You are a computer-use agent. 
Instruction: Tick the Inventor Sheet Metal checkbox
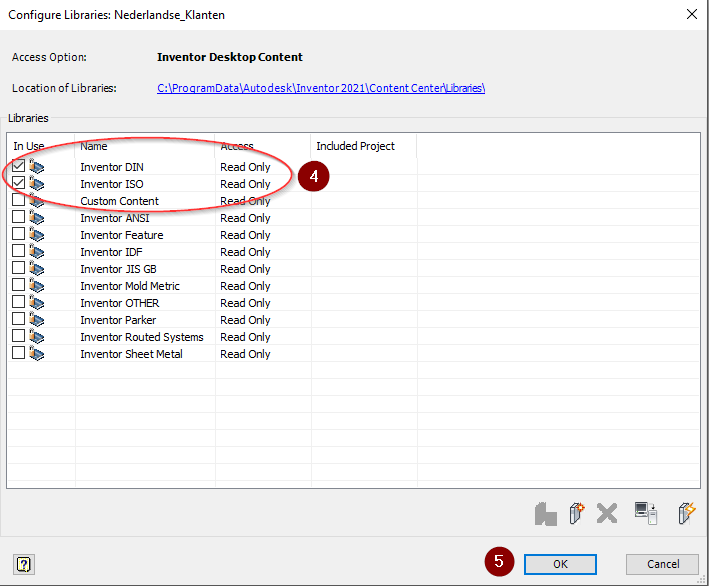19,353
